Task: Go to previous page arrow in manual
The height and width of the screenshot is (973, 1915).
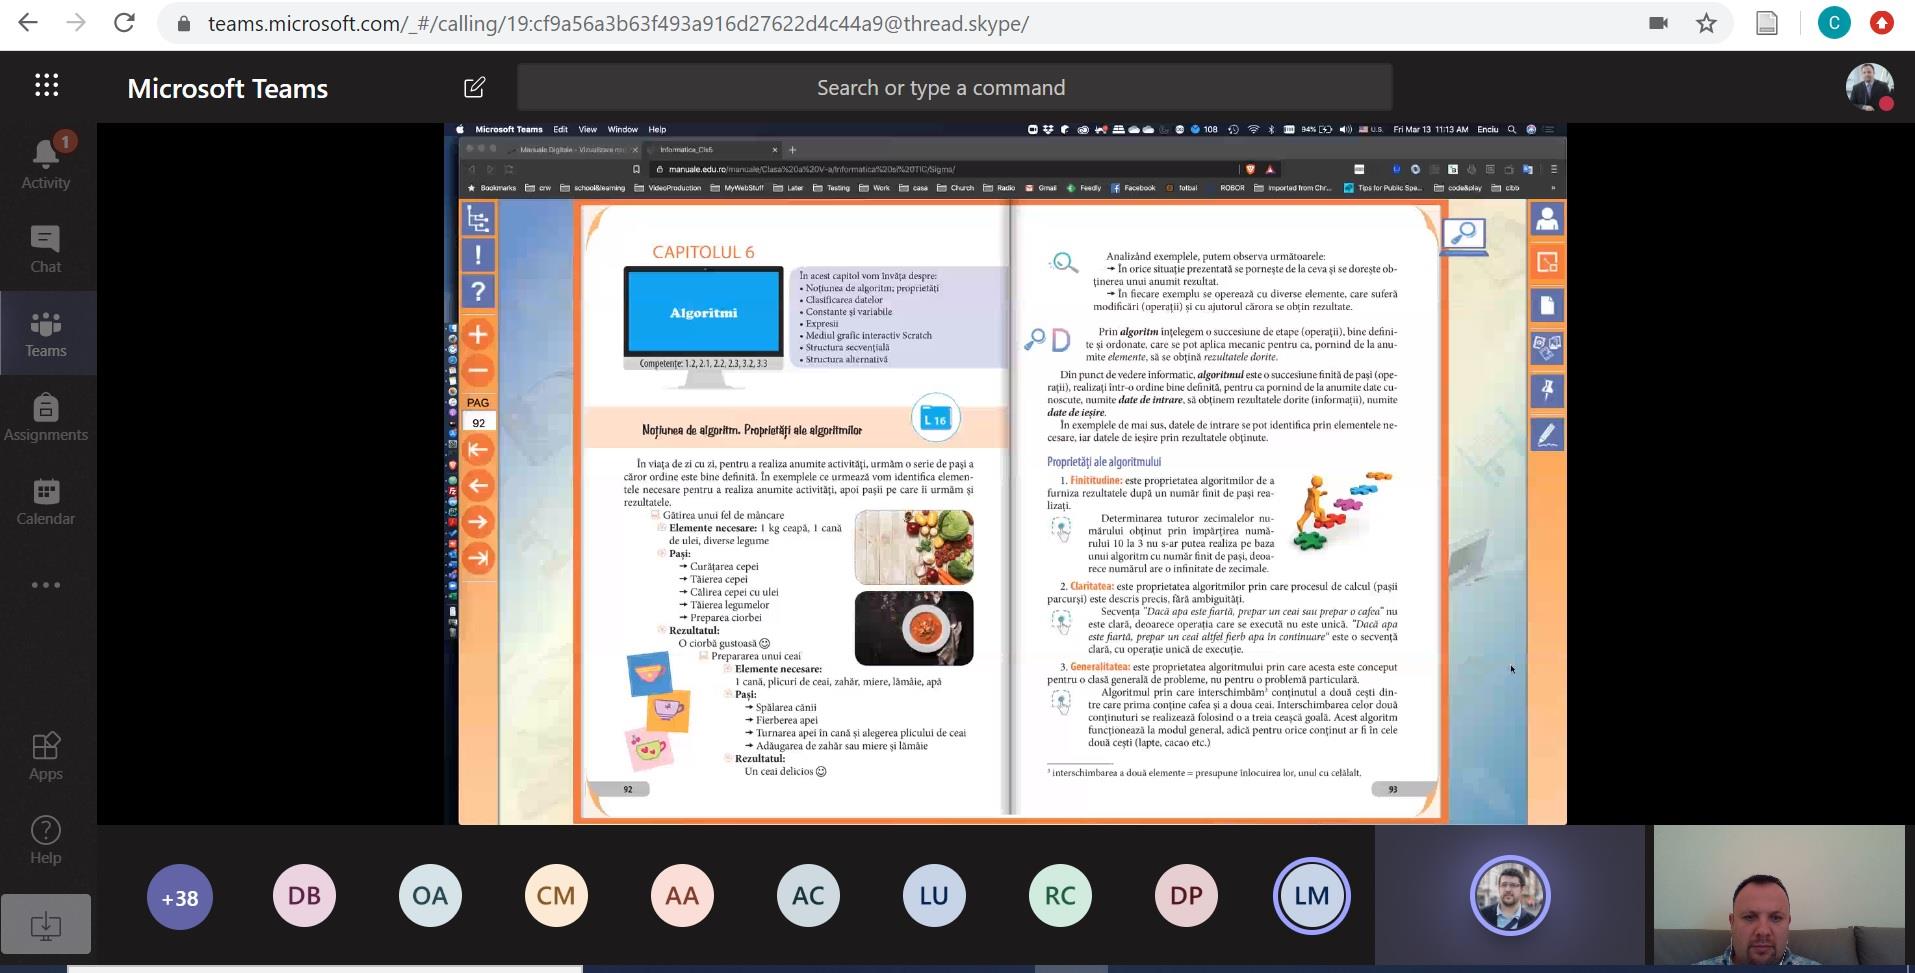Action: (478, 486)
